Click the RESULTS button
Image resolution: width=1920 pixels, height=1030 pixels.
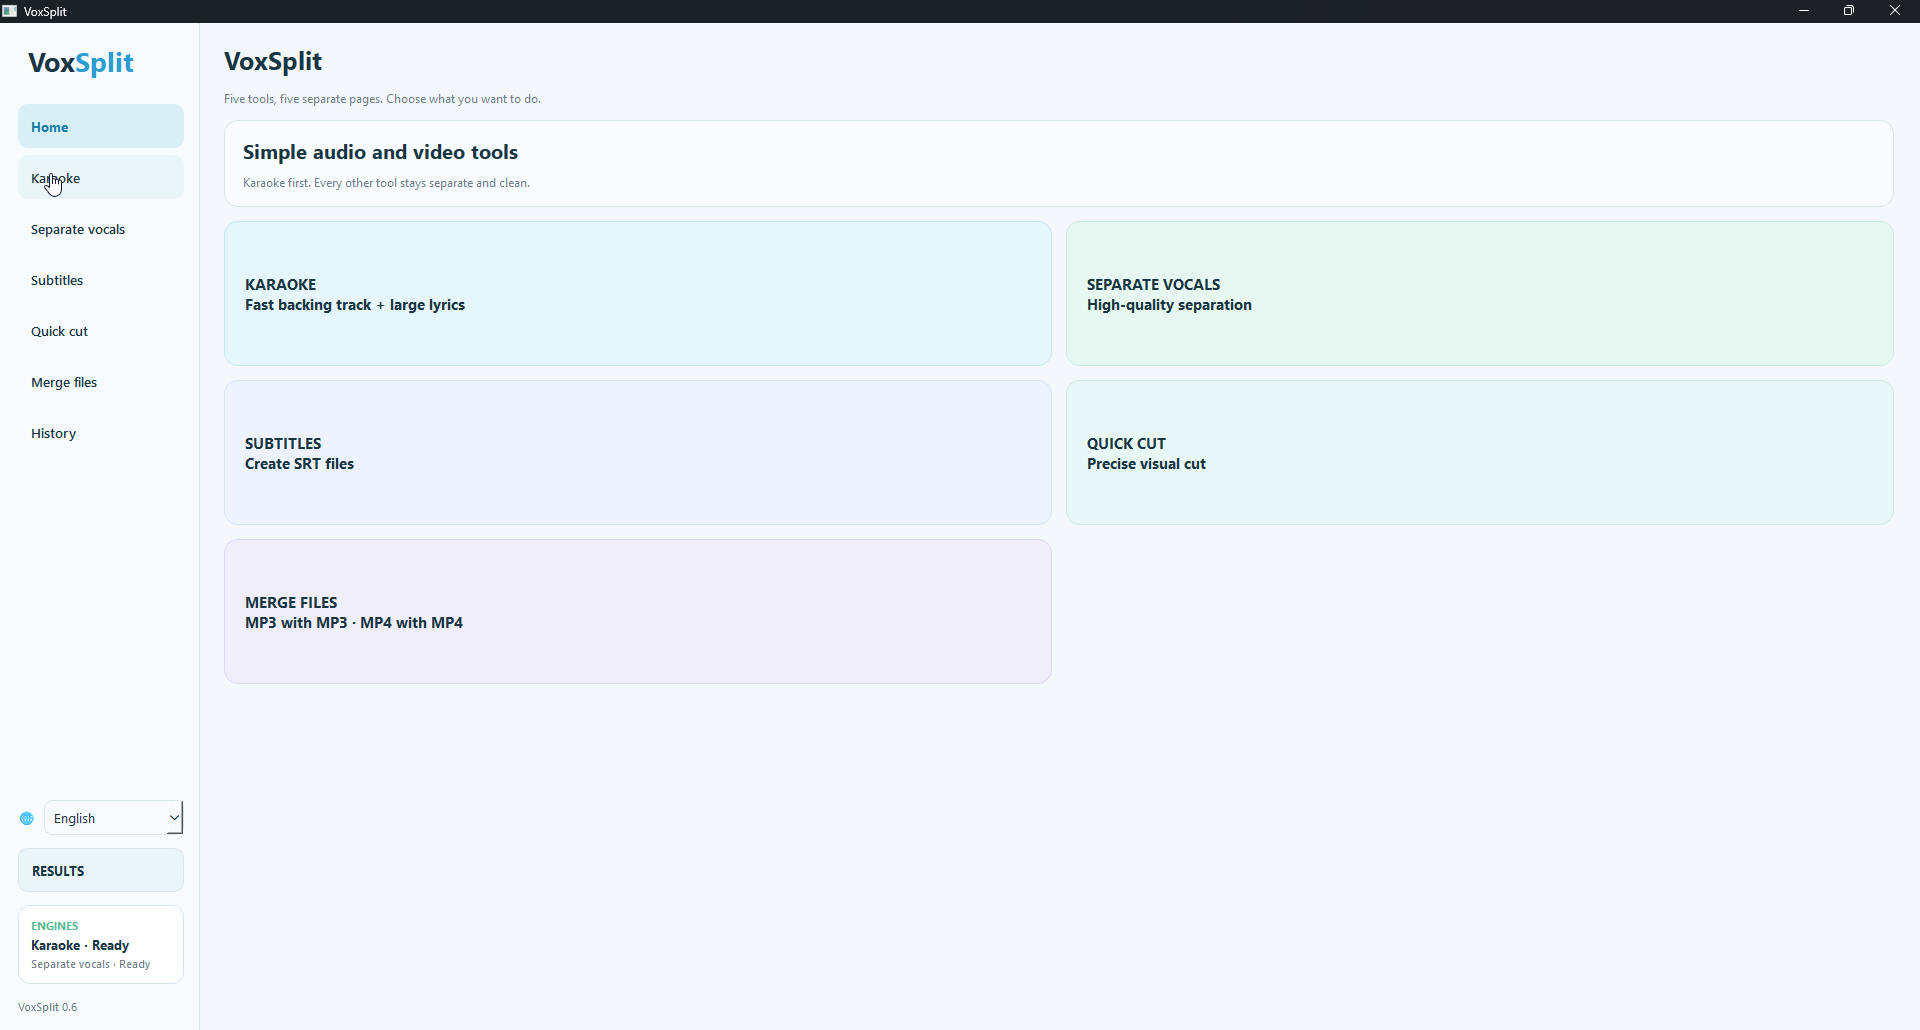click(x=101, y=870)
